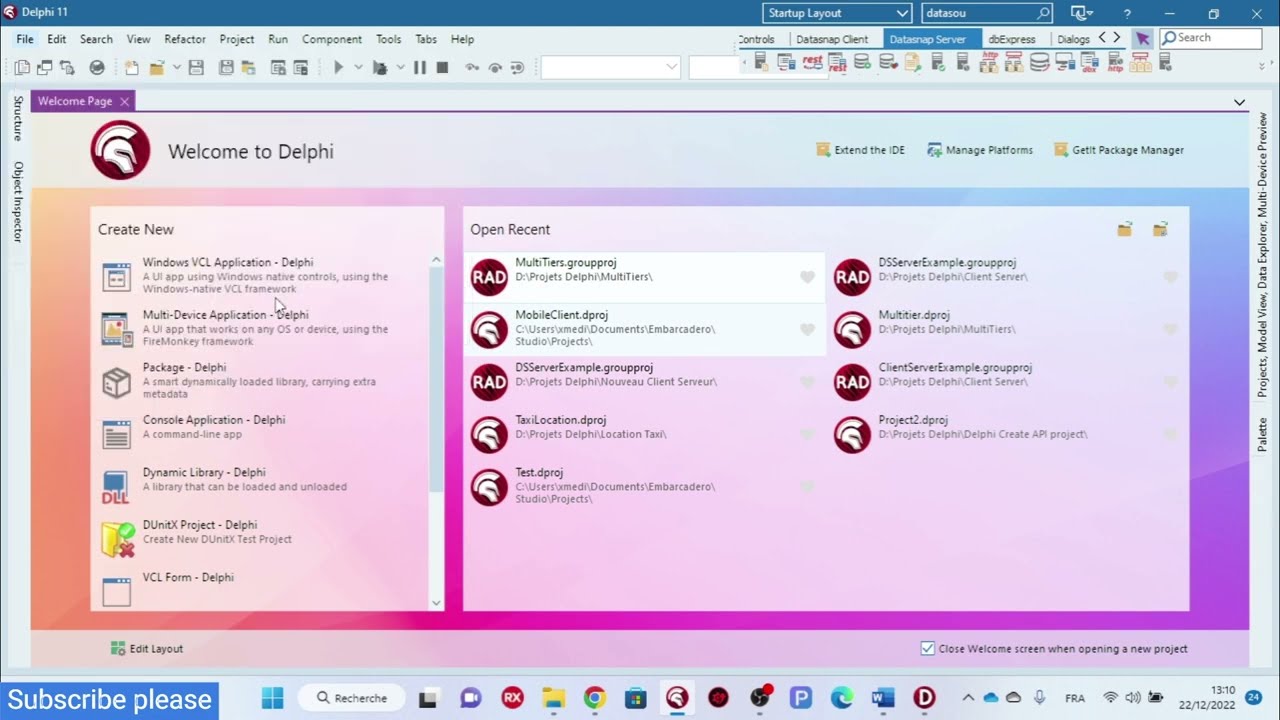Click the desktop settings icon in the title bar

[1081, 14]
